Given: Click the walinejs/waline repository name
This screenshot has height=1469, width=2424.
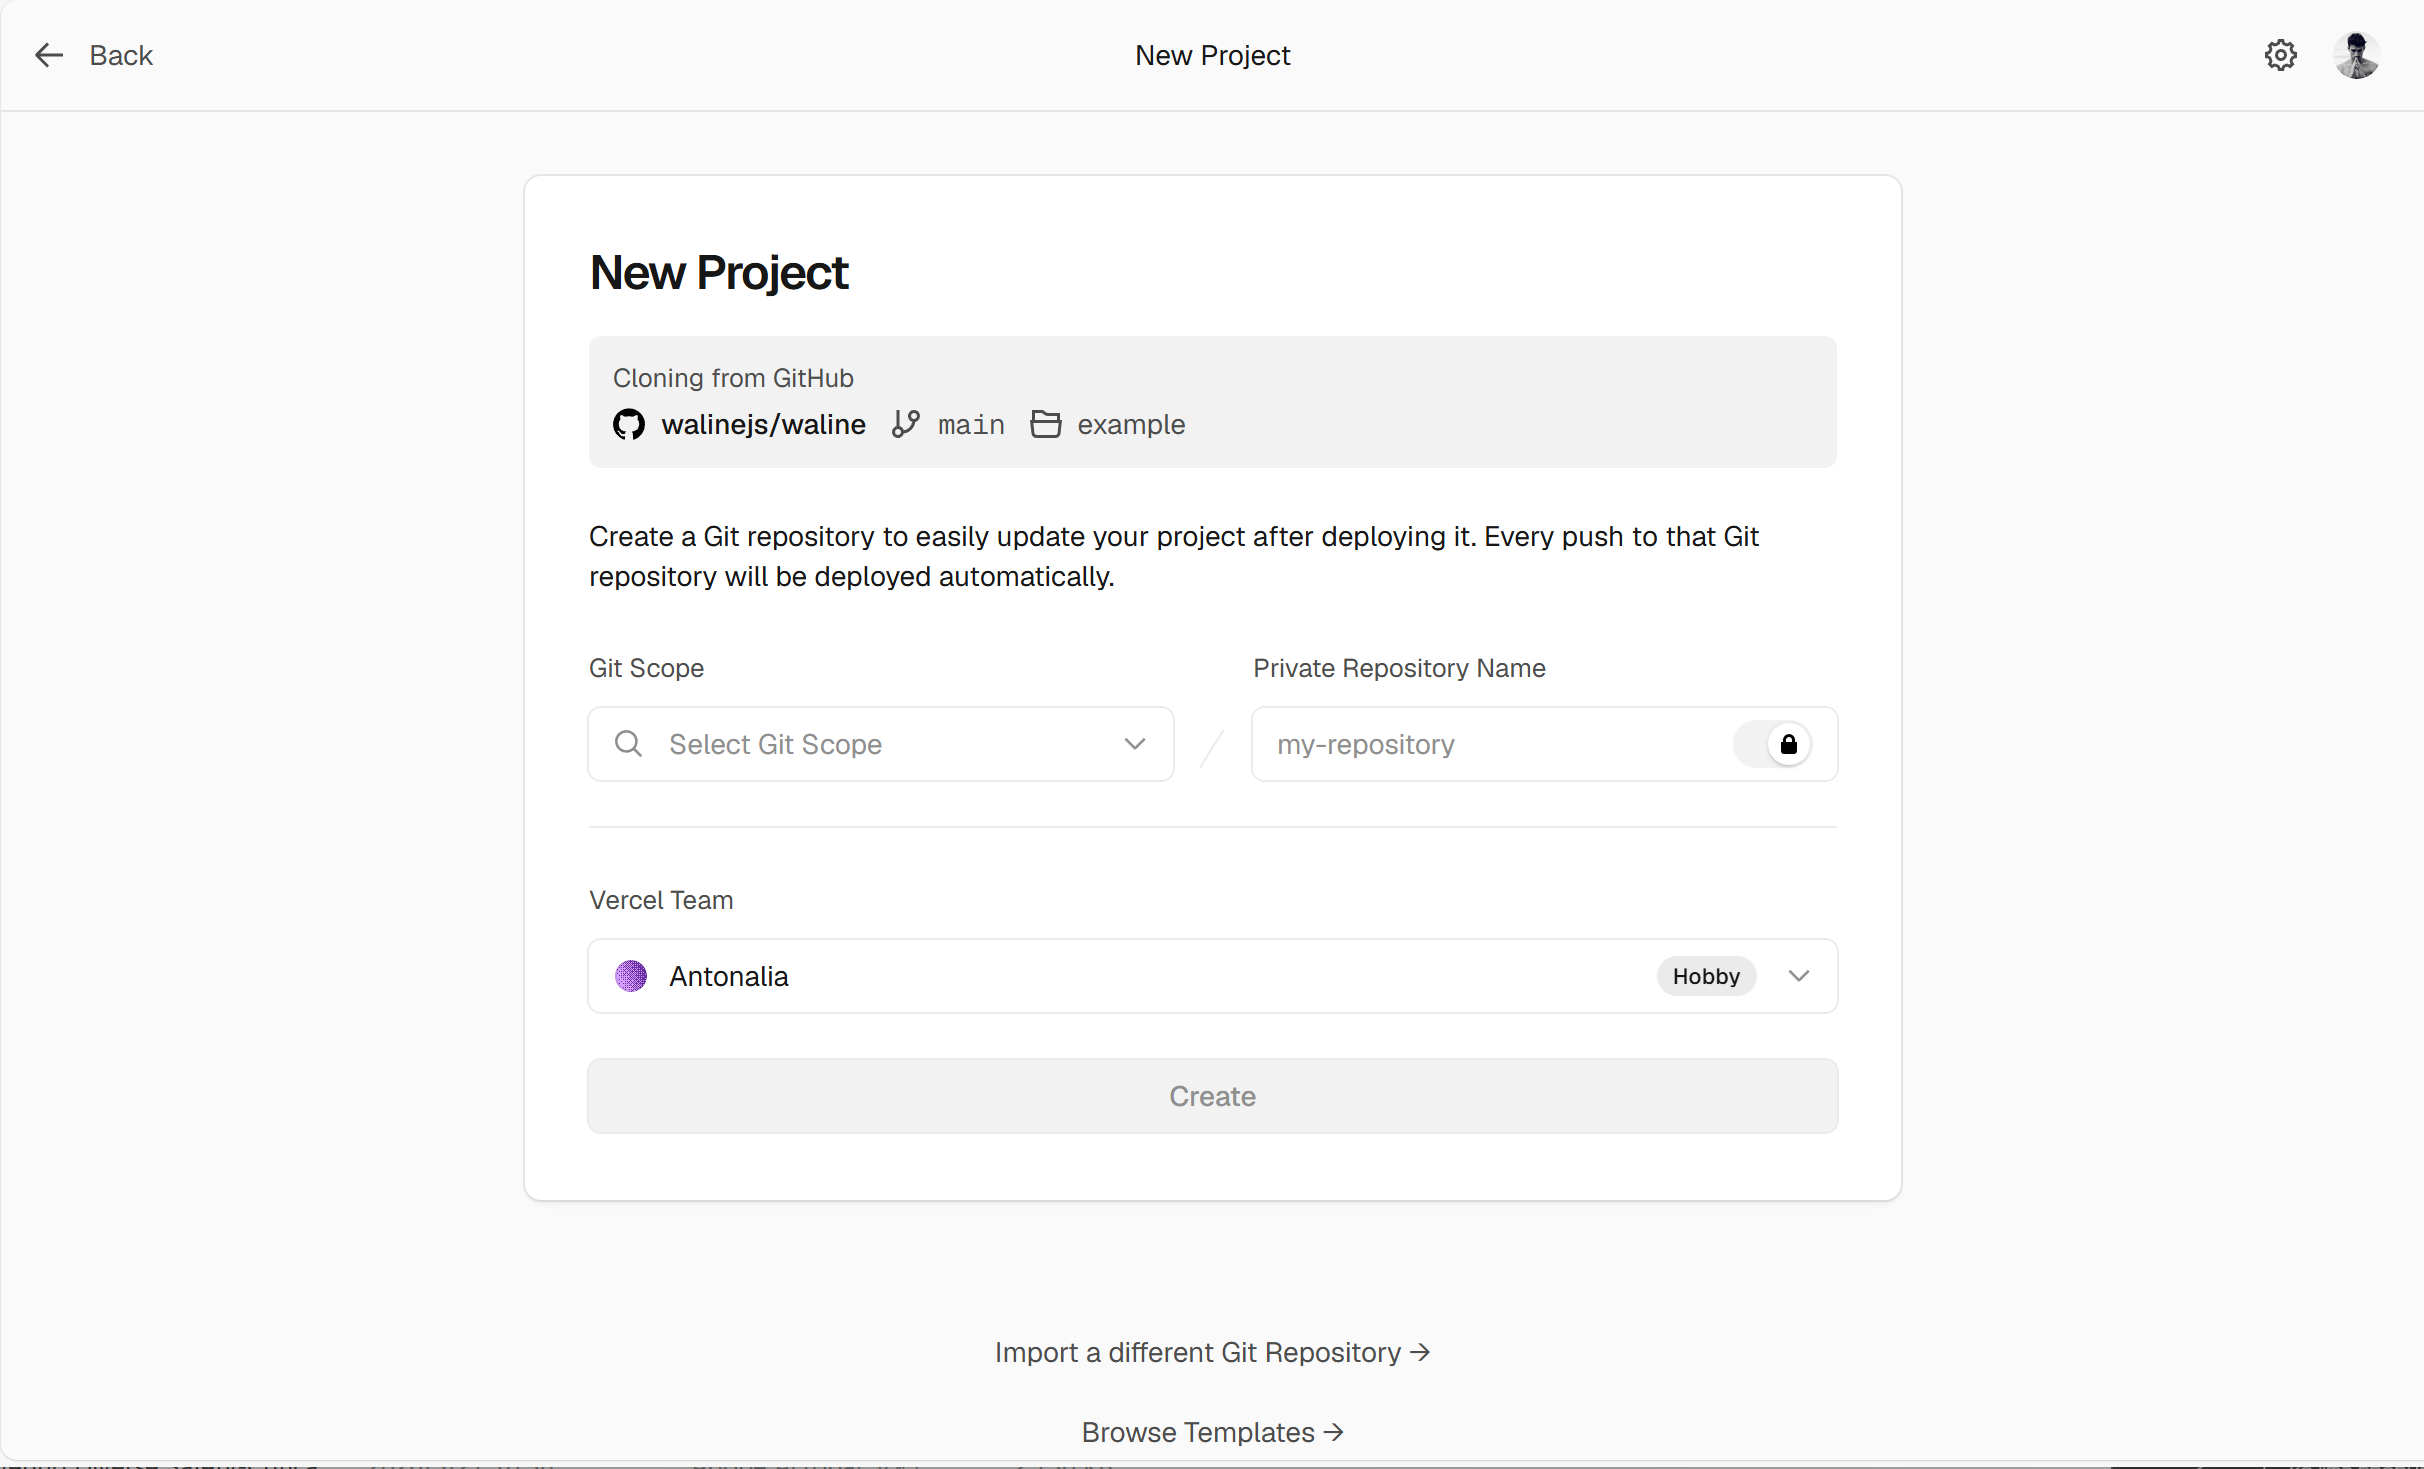Looking at the screenshot, I should click(763, 425).
